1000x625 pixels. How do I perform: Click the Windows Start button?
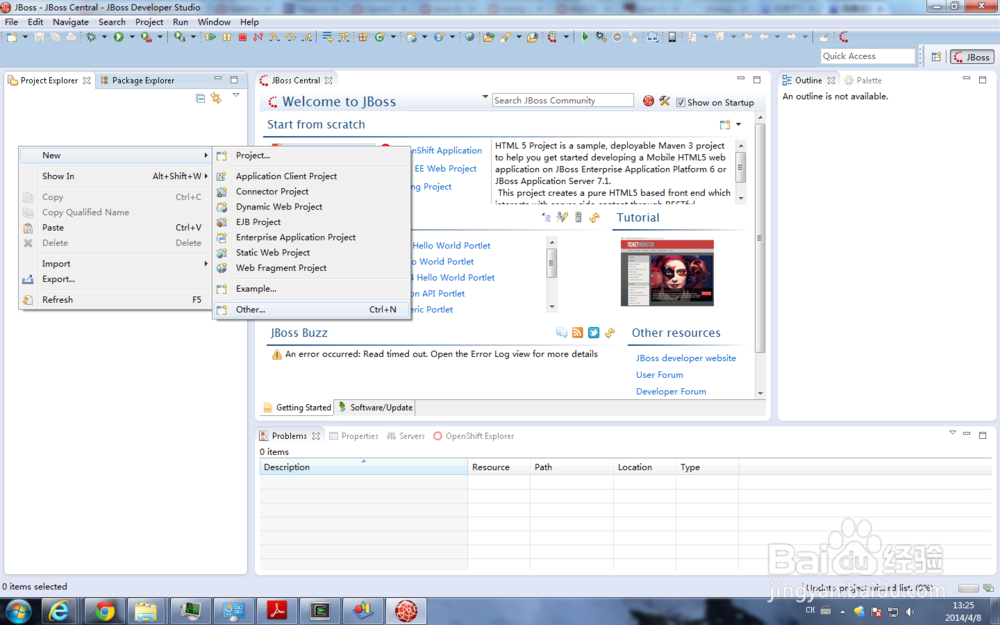[x=17, y=611]
